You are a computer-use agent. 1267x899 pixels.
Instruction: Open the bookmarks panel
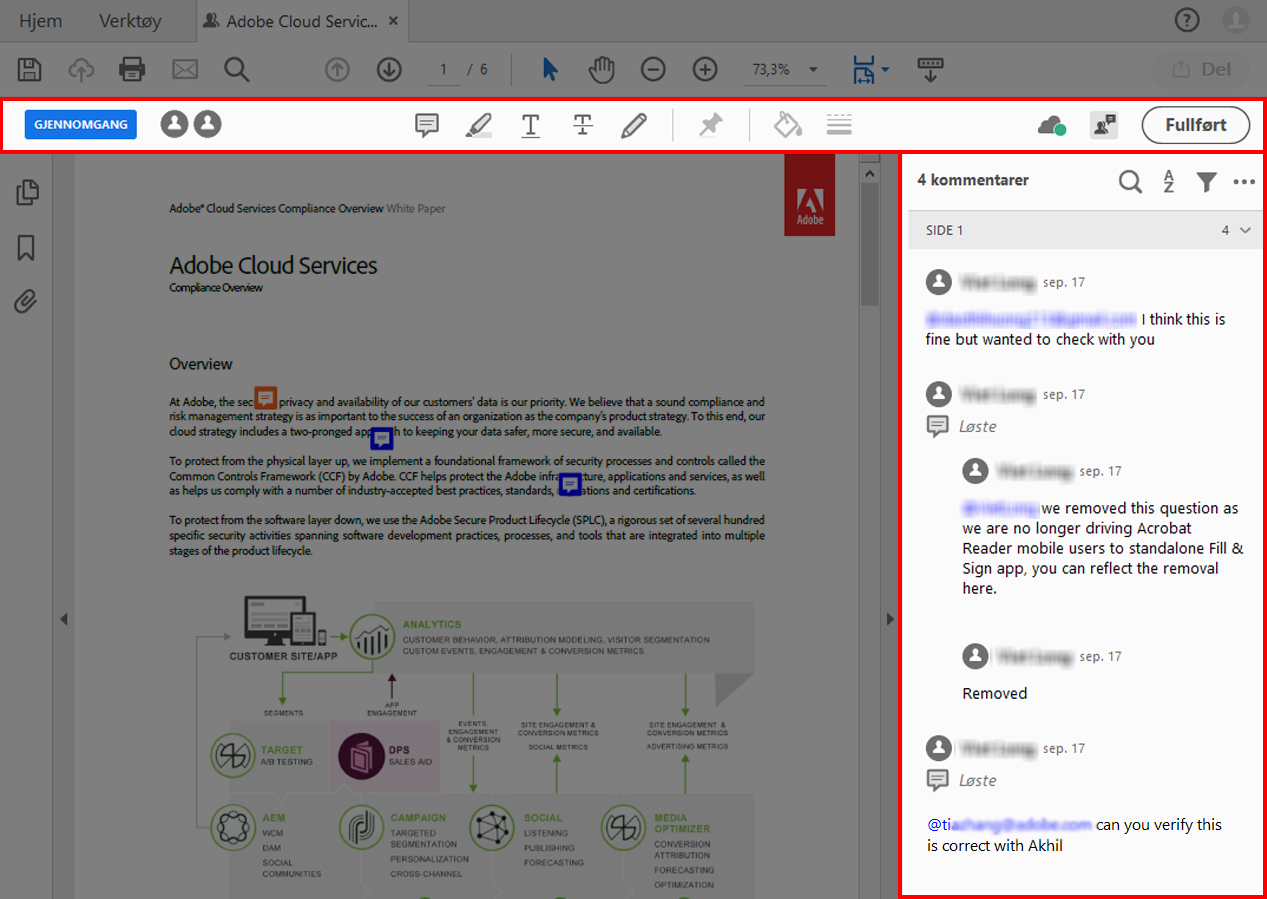click(x=27, y=247)
